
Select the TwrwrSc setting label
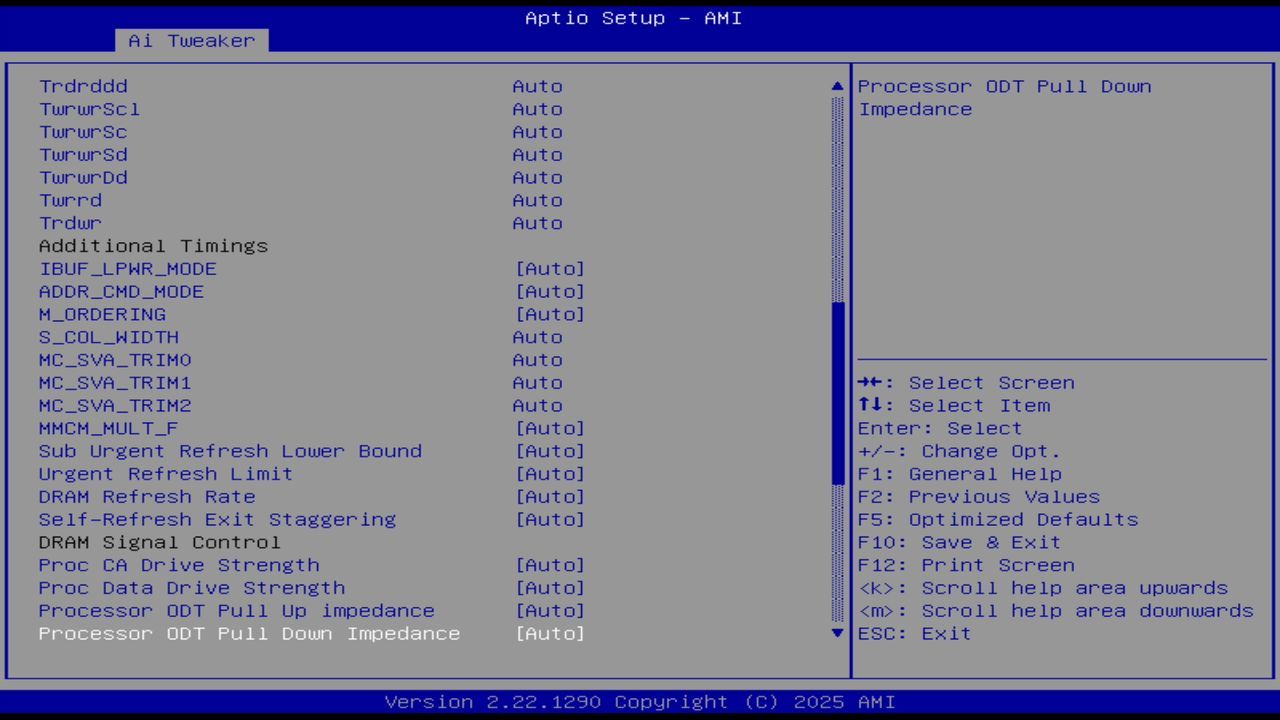coord(83,133)
